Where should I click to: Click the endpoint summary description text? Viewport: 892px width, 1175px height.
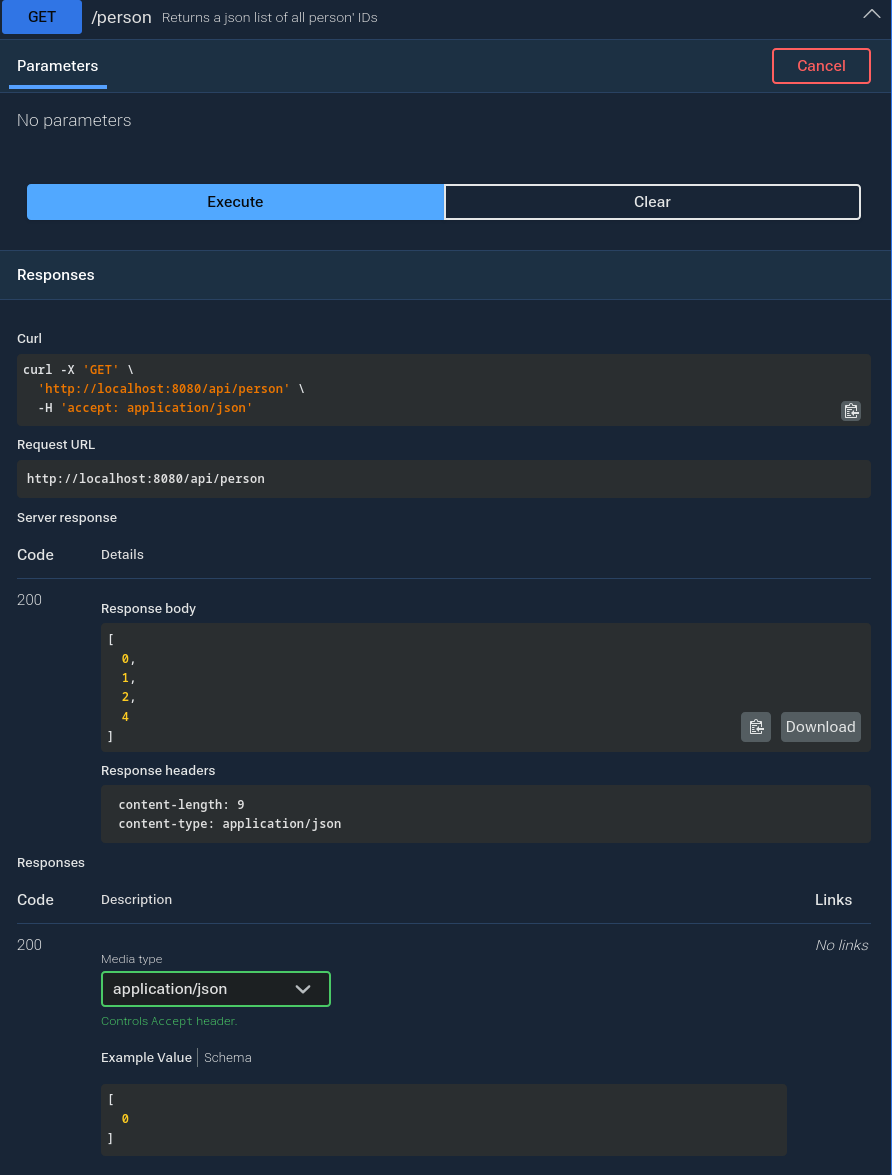[270, 18]
